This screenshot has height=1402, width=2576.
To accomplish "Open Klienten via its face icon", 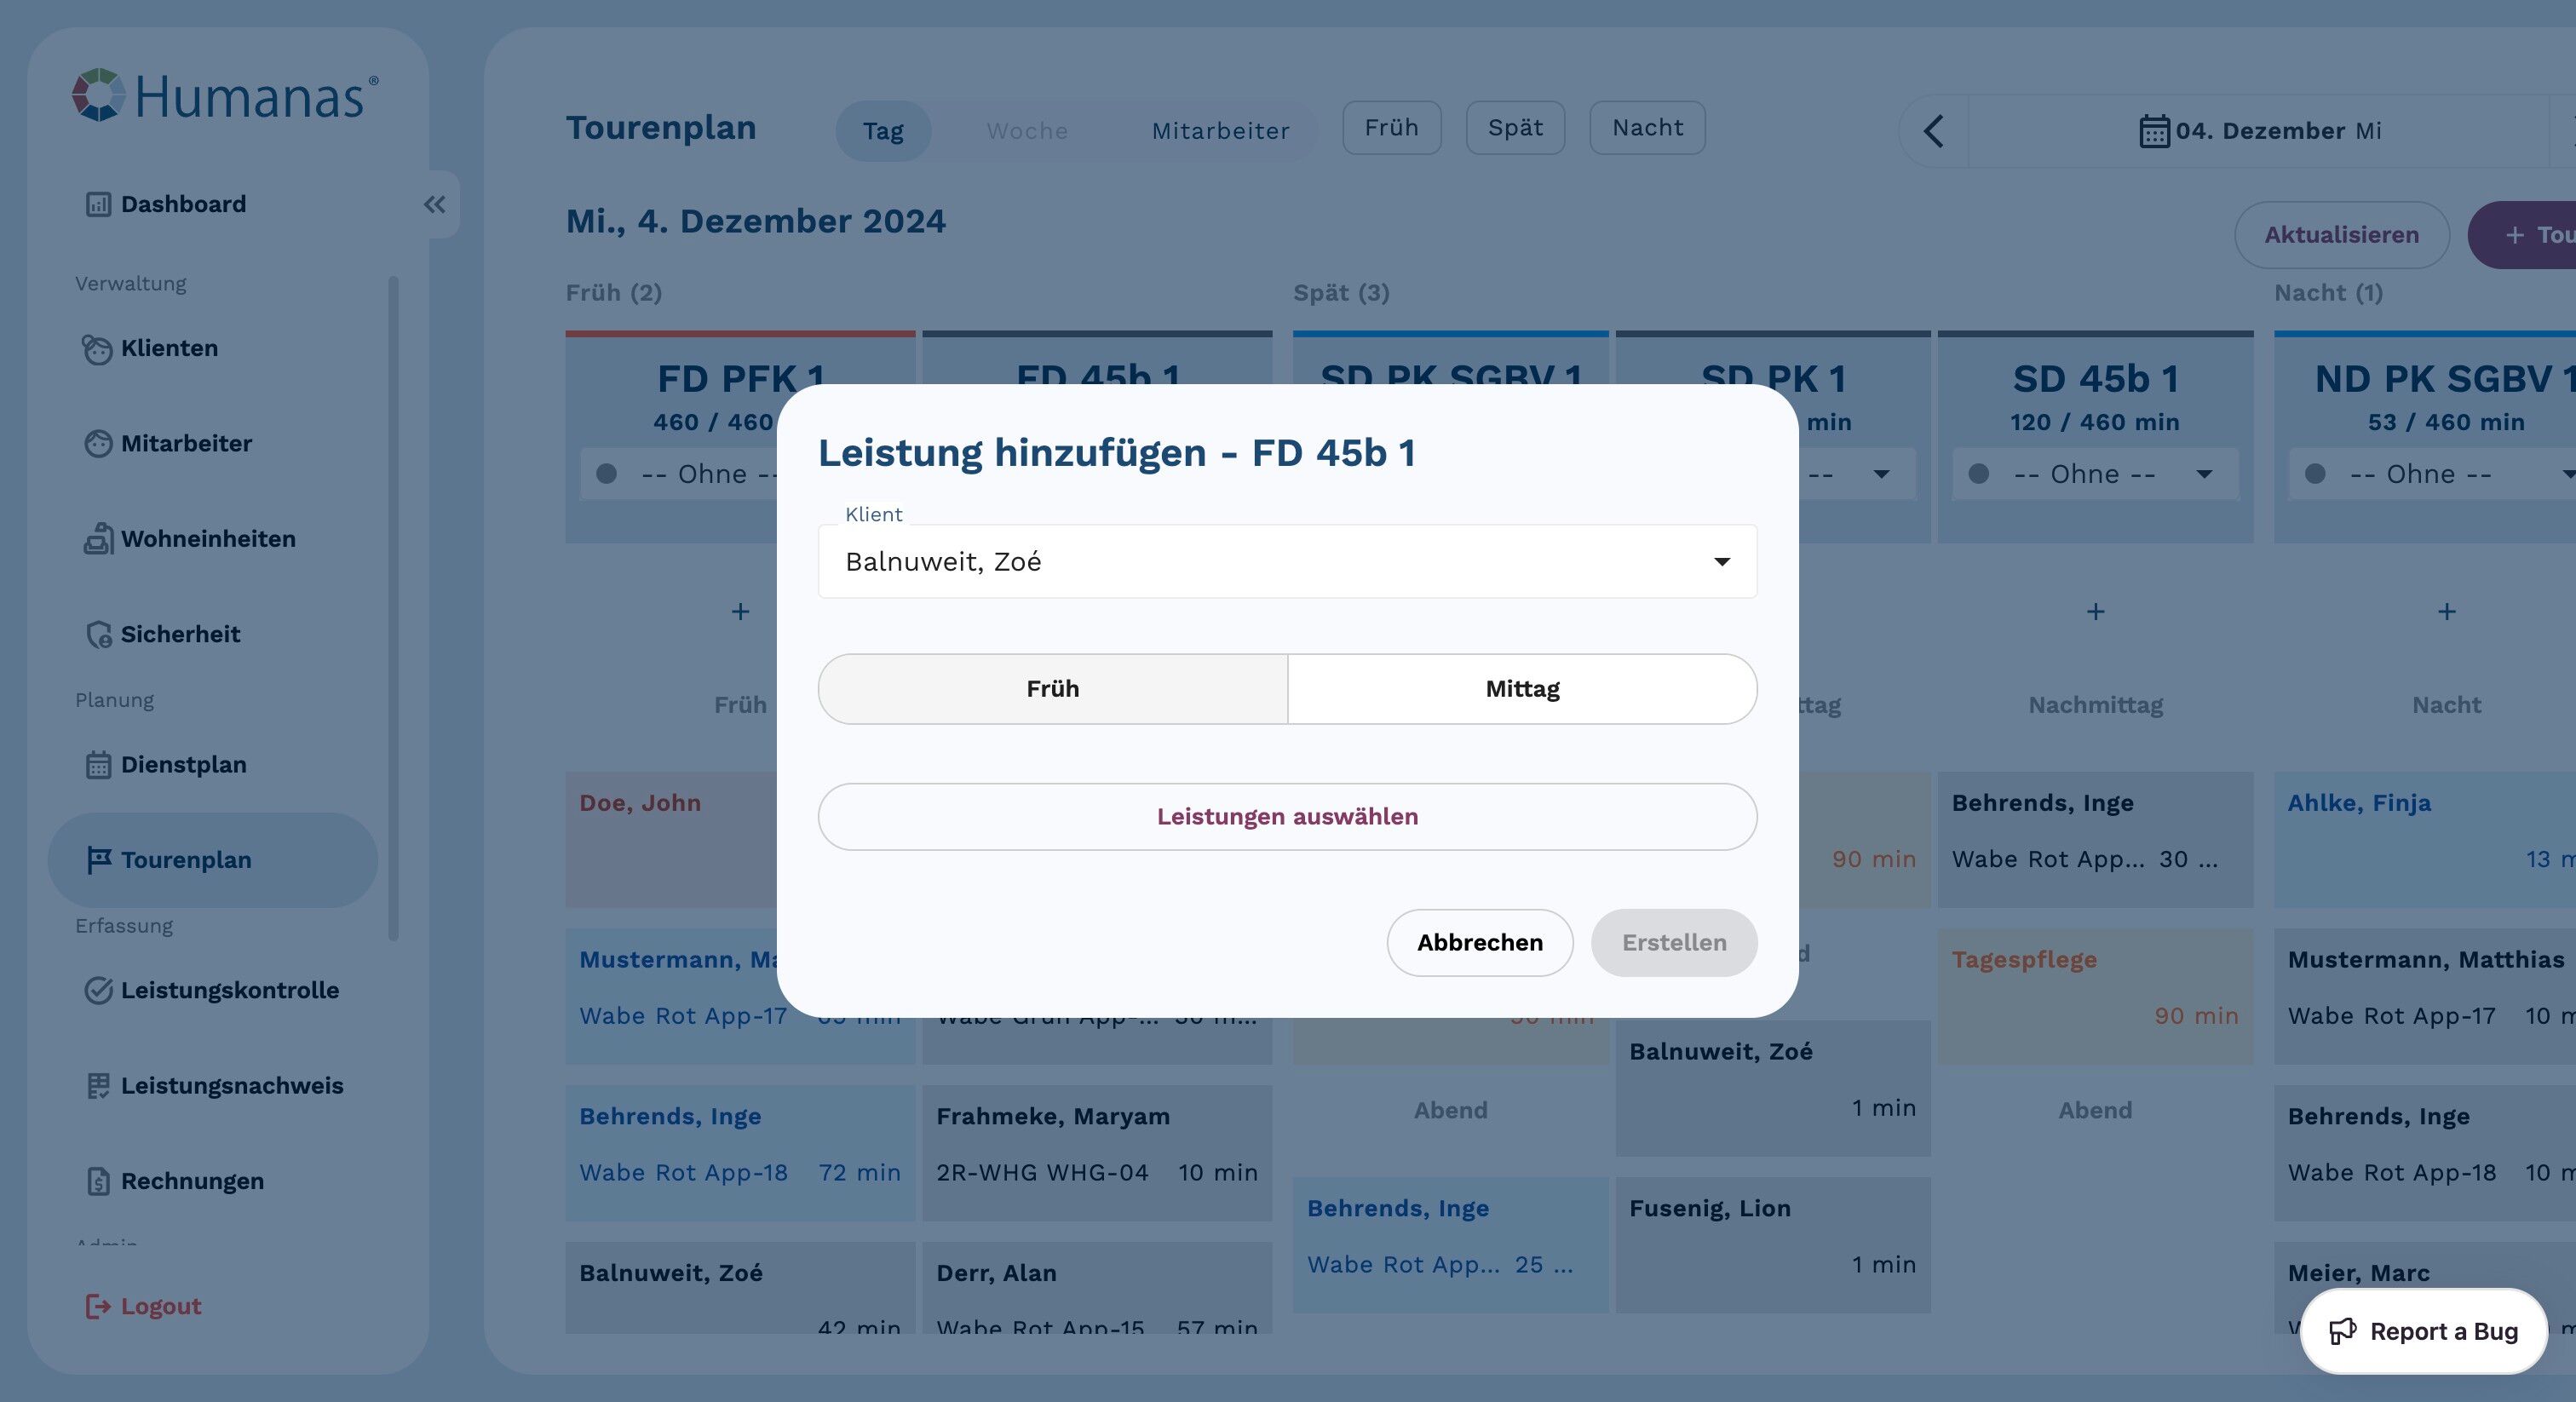I will pyautogui.click(x=97, y=349).
